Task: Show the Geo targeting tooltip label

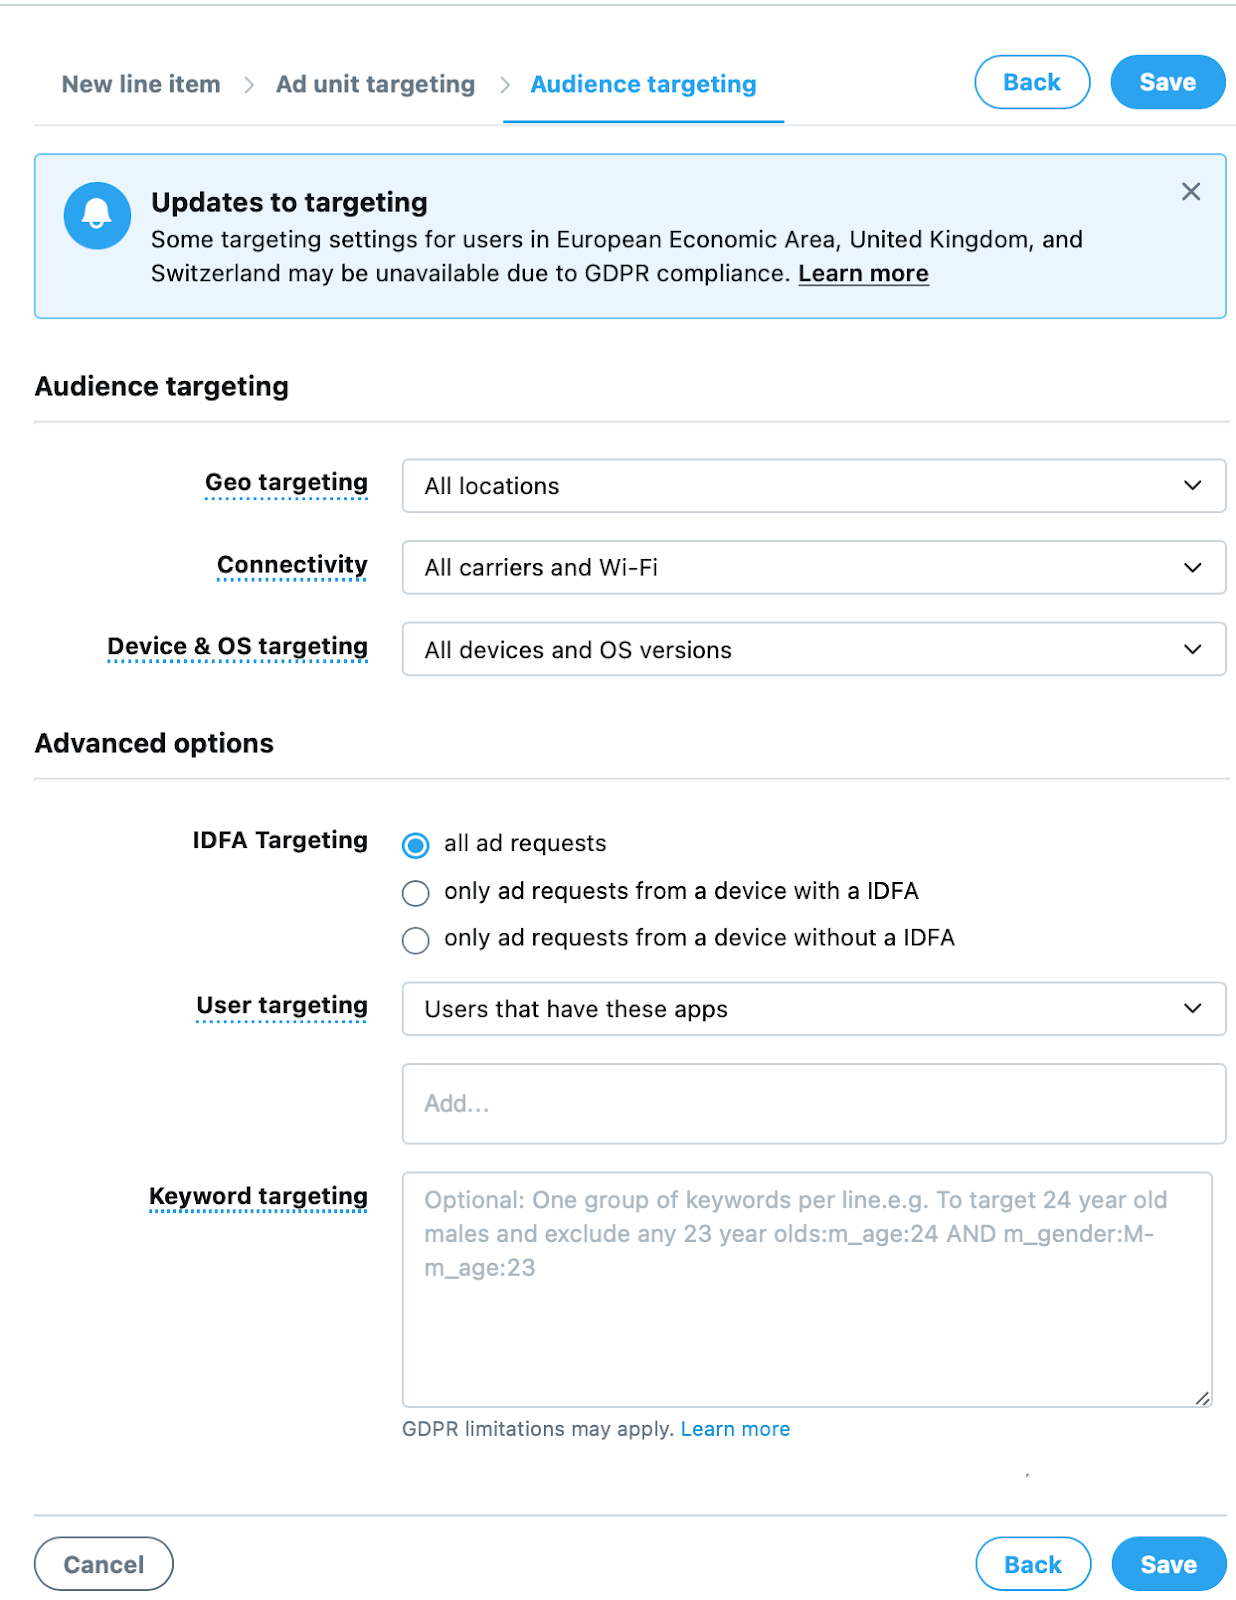Action: click(x=286, y=482)
